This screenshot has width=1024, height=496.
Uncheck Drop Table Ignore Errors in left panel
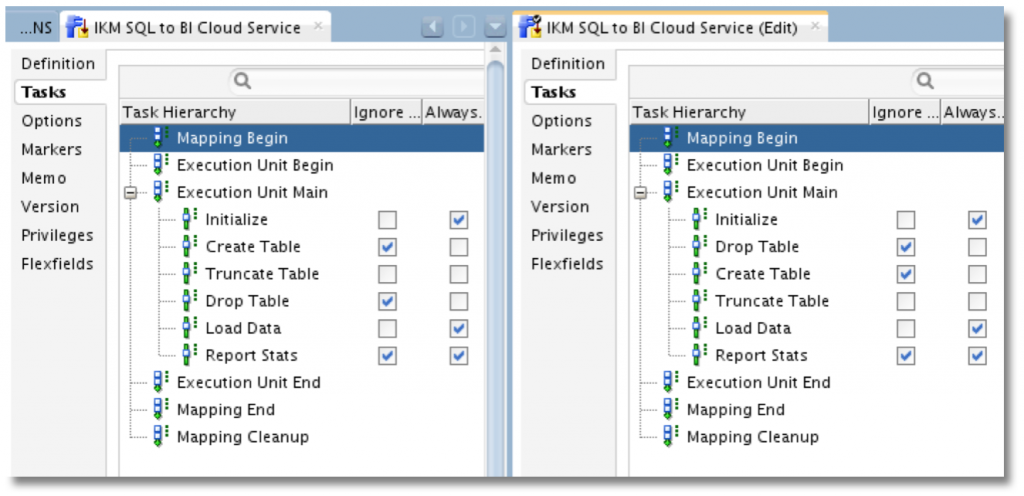pos(387,301)
